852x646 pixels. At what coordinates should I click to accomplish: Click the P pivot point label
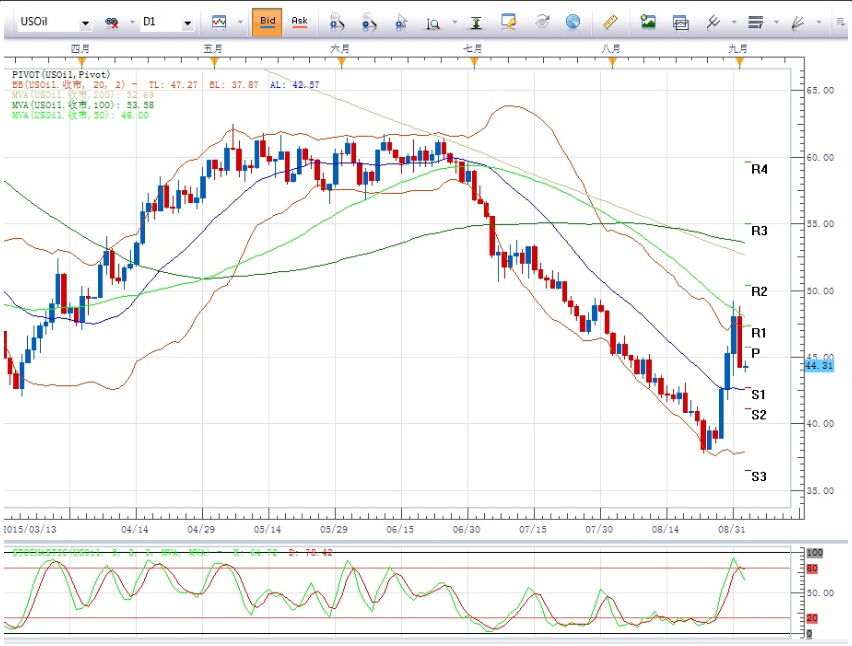tap(755, 353)
